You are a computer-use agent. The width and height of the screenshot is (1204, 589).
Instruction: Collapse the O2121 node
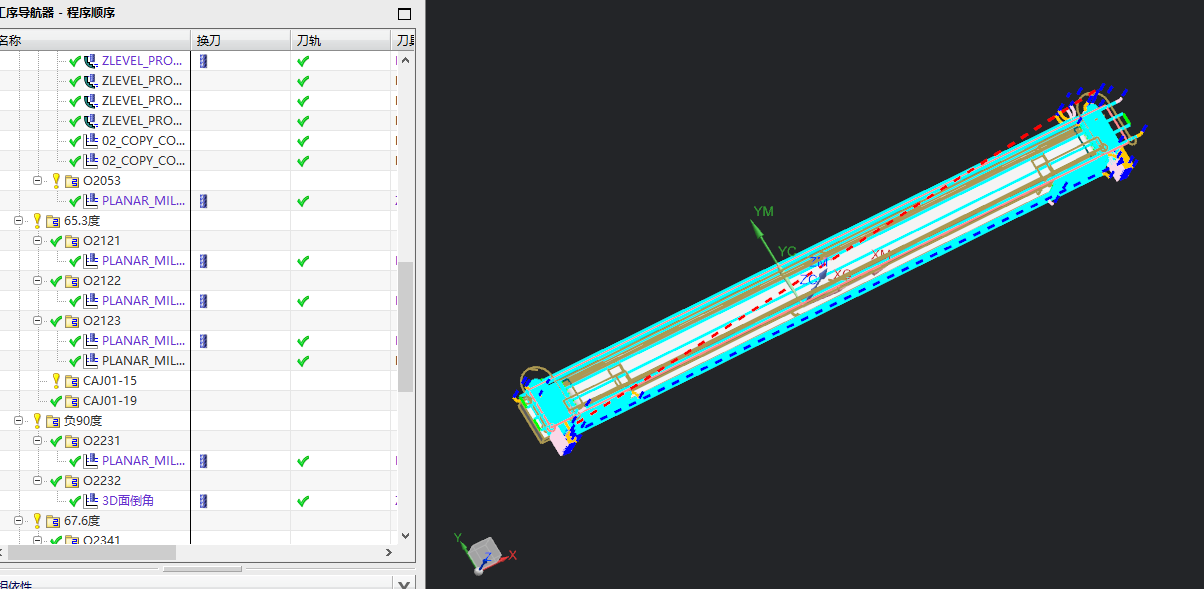[x=38, y=241]
